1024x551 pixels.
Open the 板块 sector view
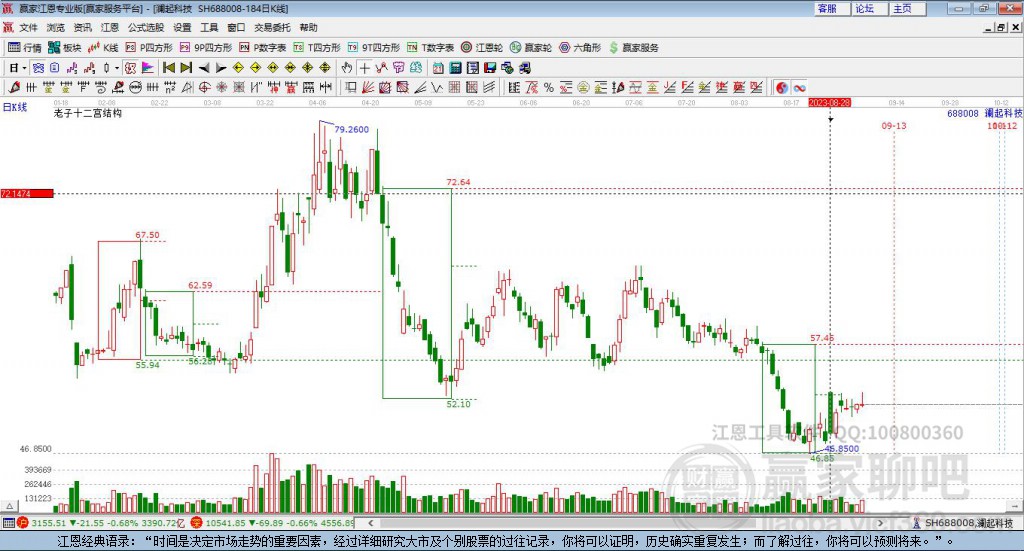click(65, 48)
